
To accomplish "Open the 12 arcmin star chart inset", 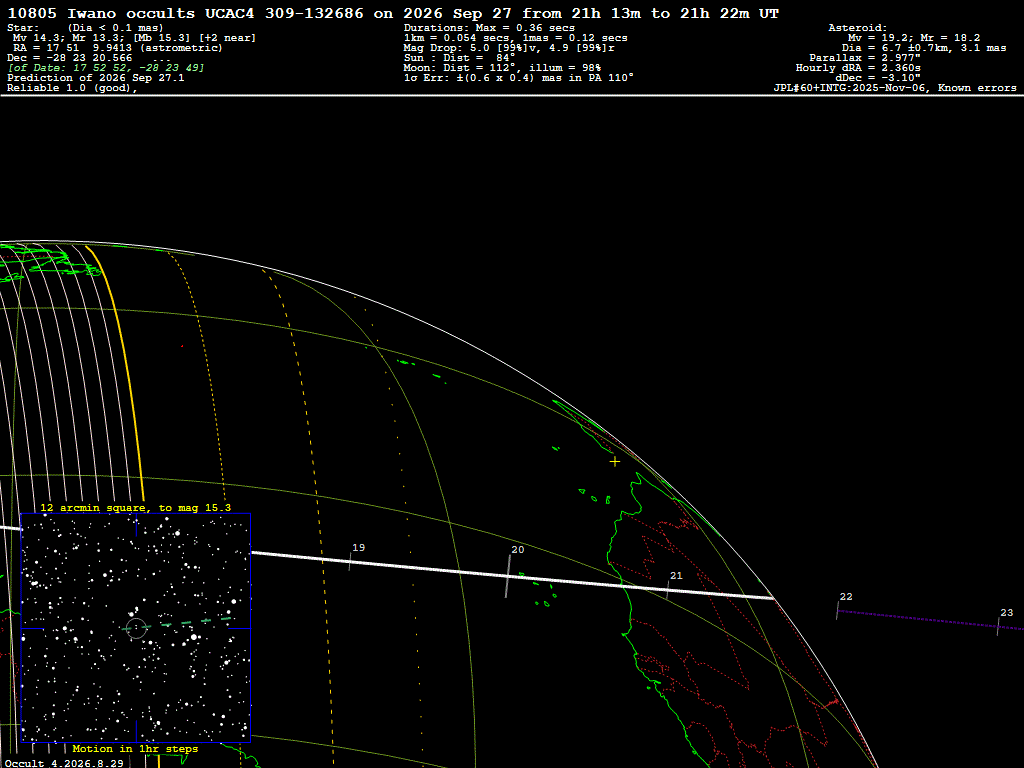I will pos(136,628).
